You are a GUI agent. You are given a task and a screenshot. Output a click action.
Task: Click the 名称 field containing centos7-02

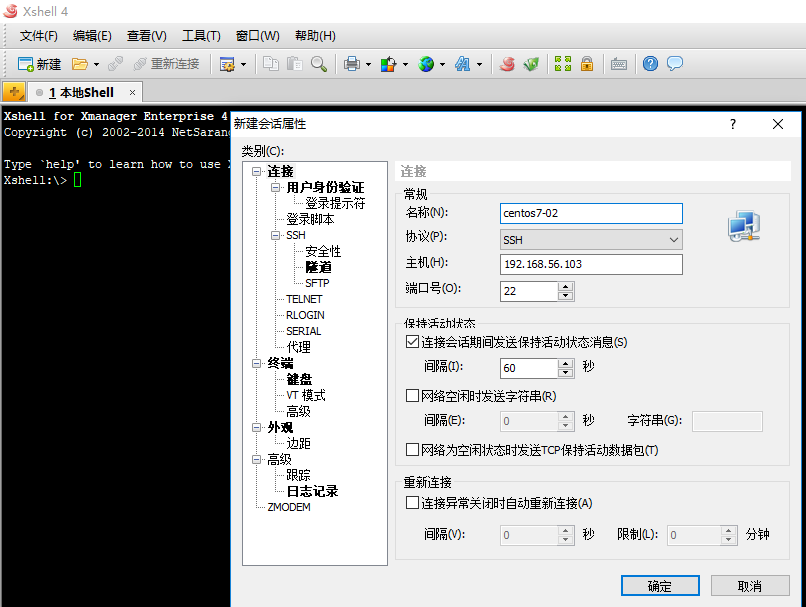pyautogui.click(x=591, y=213)
